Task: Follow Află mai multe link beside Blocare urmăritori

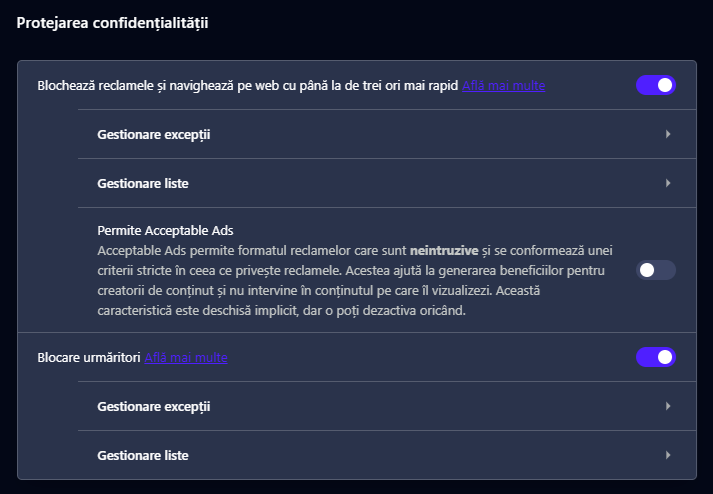Action: [x=186, y=358]
